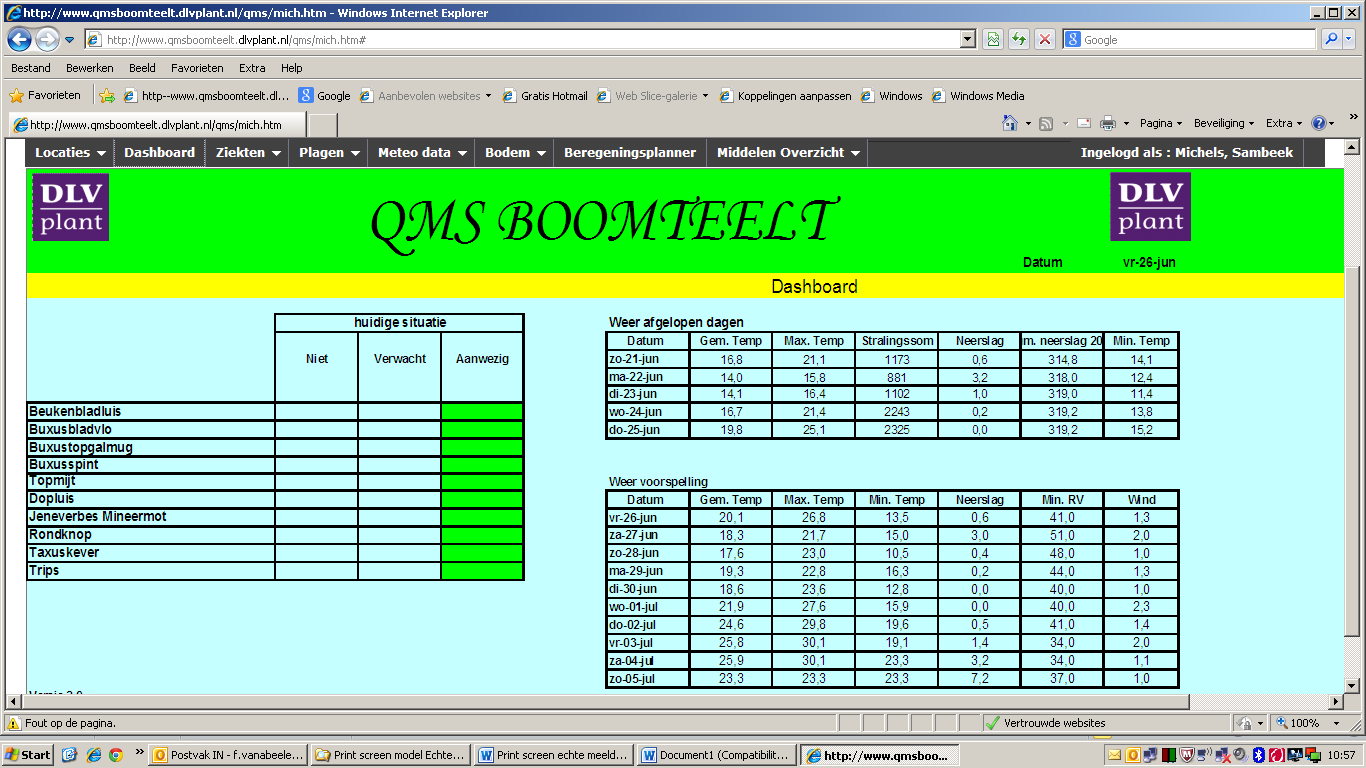The image size is (1366, 768).
Task: Open the Home page icon
Action: tap(1011, 123)
